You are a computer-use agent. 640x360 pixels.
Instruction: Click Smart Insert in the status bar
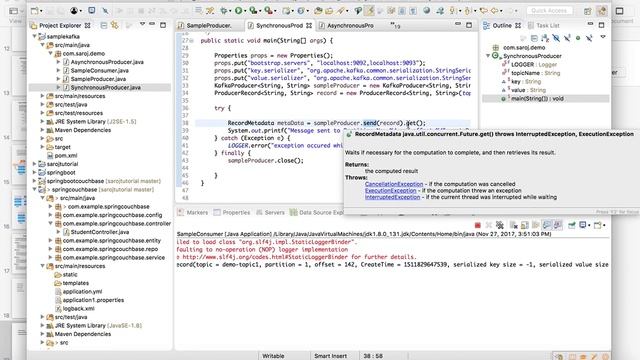pos(330,356)
